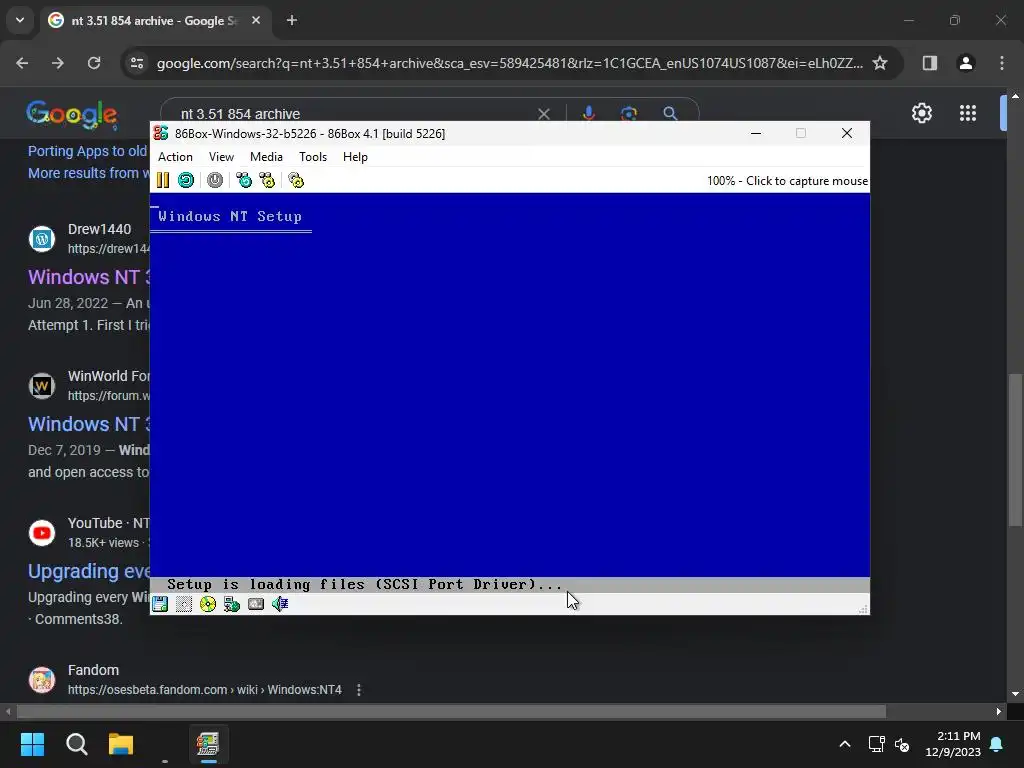Go forward in Chrome
Viewport: 1024px width, 768px height.
coord(58,63)
